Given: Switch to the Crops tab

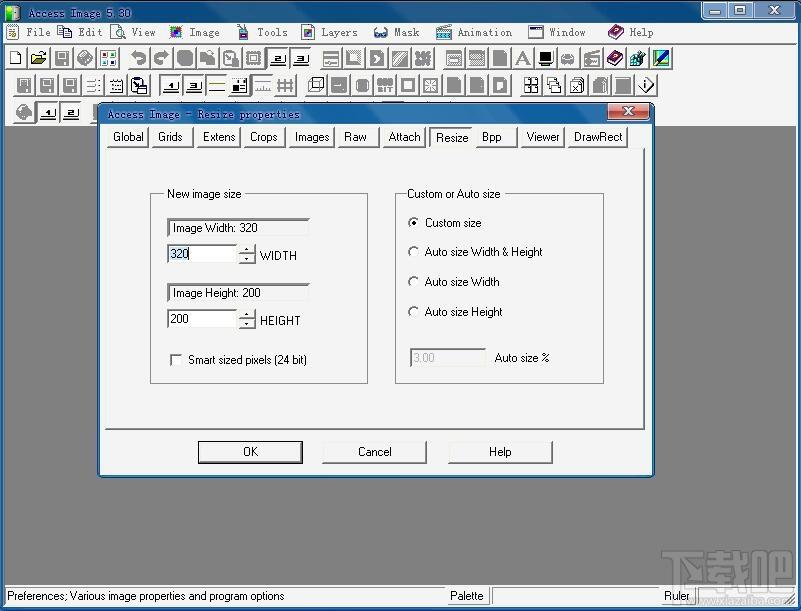Looking at the screenshot, I should click(x=264, y=137).
